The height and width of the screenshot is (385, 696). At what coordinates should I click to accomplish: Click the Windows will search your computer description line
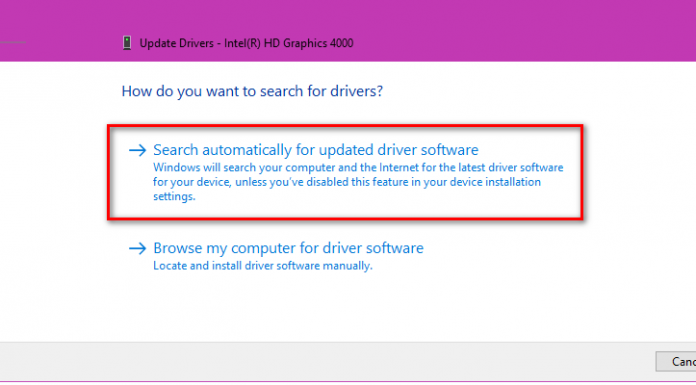(x=358, y=168)
